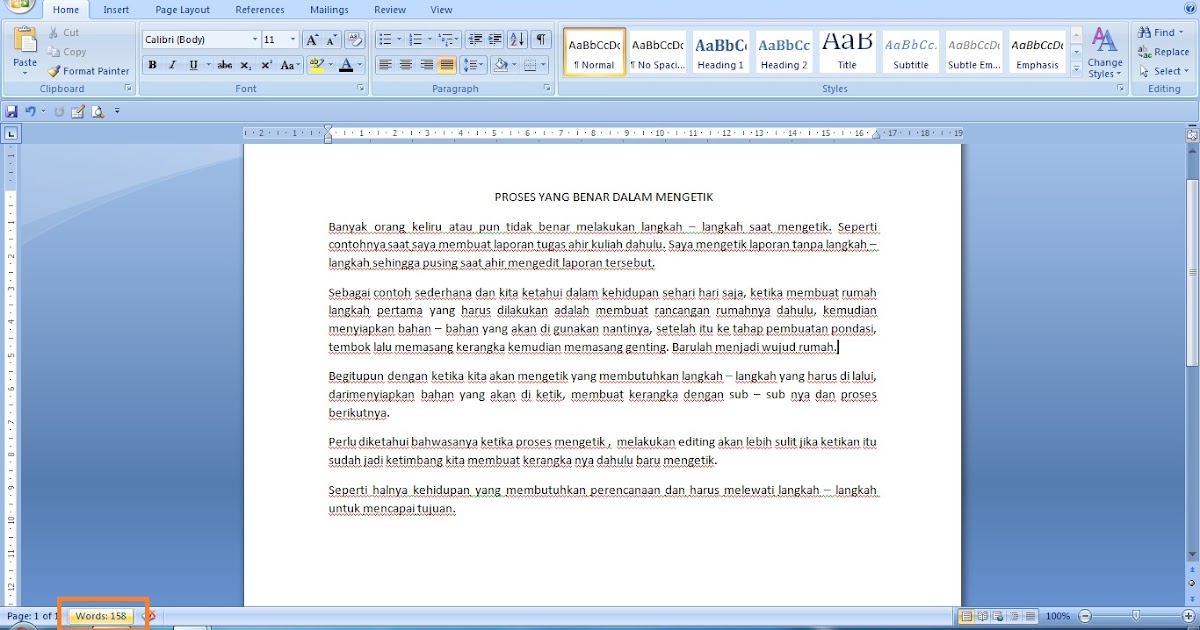This screenshot has height=630, width=1200.
Task: Switch to the References tab
Action: coord(260,10)
